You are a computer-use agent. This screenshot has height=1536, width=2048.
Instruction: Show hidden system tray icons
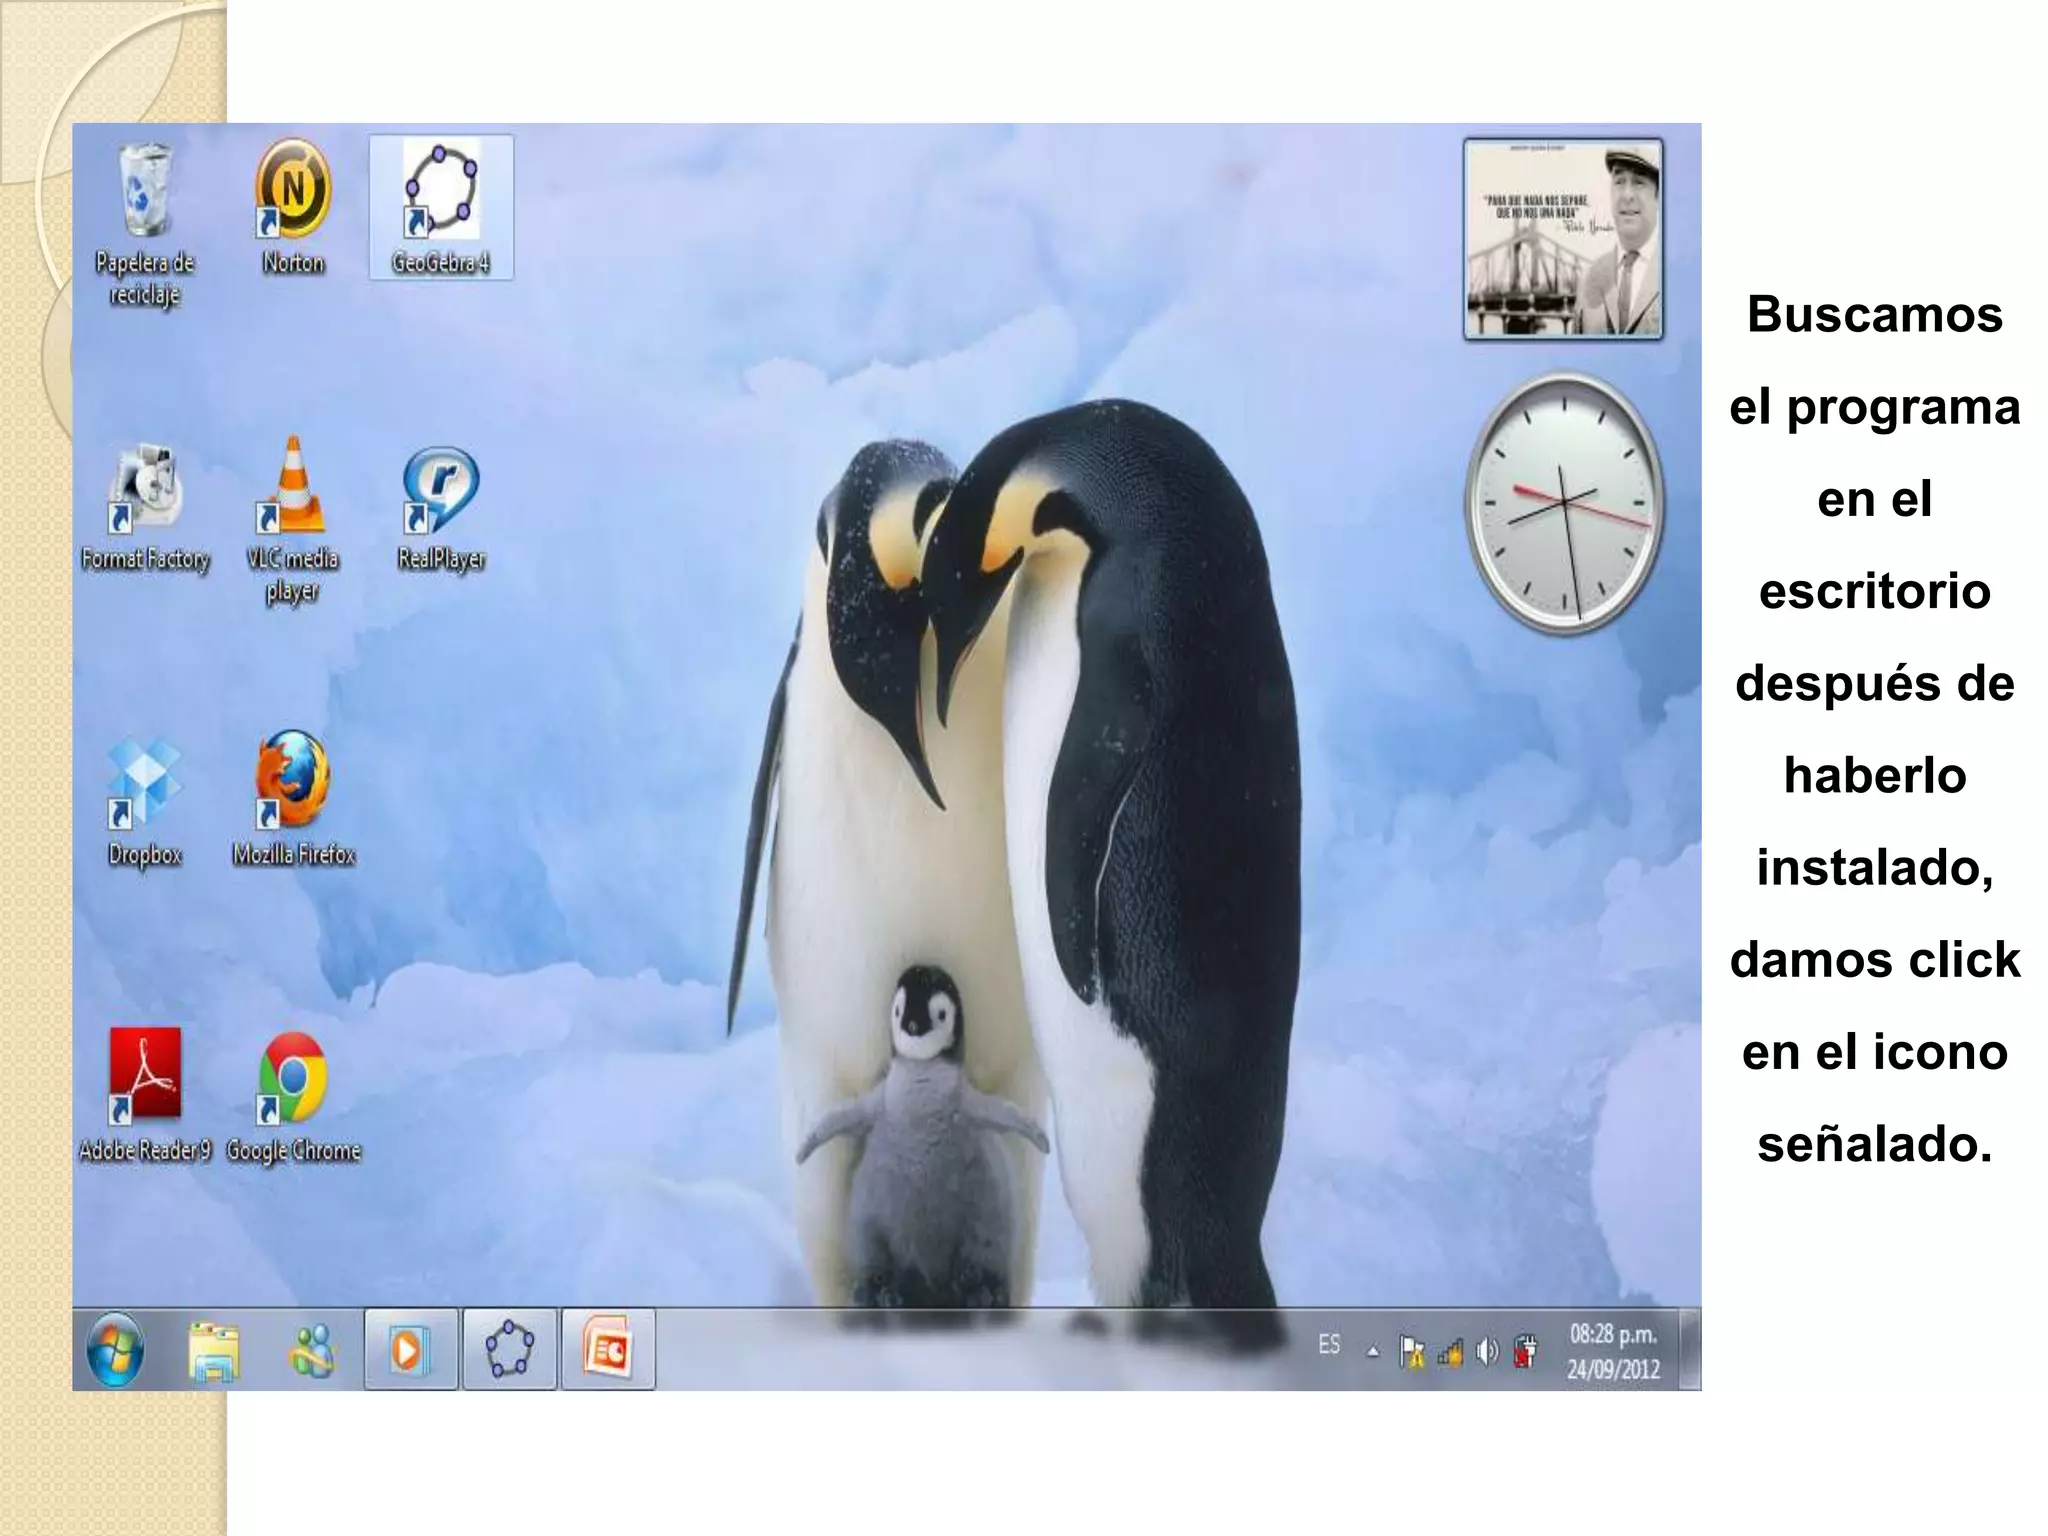[1373, 1352]
